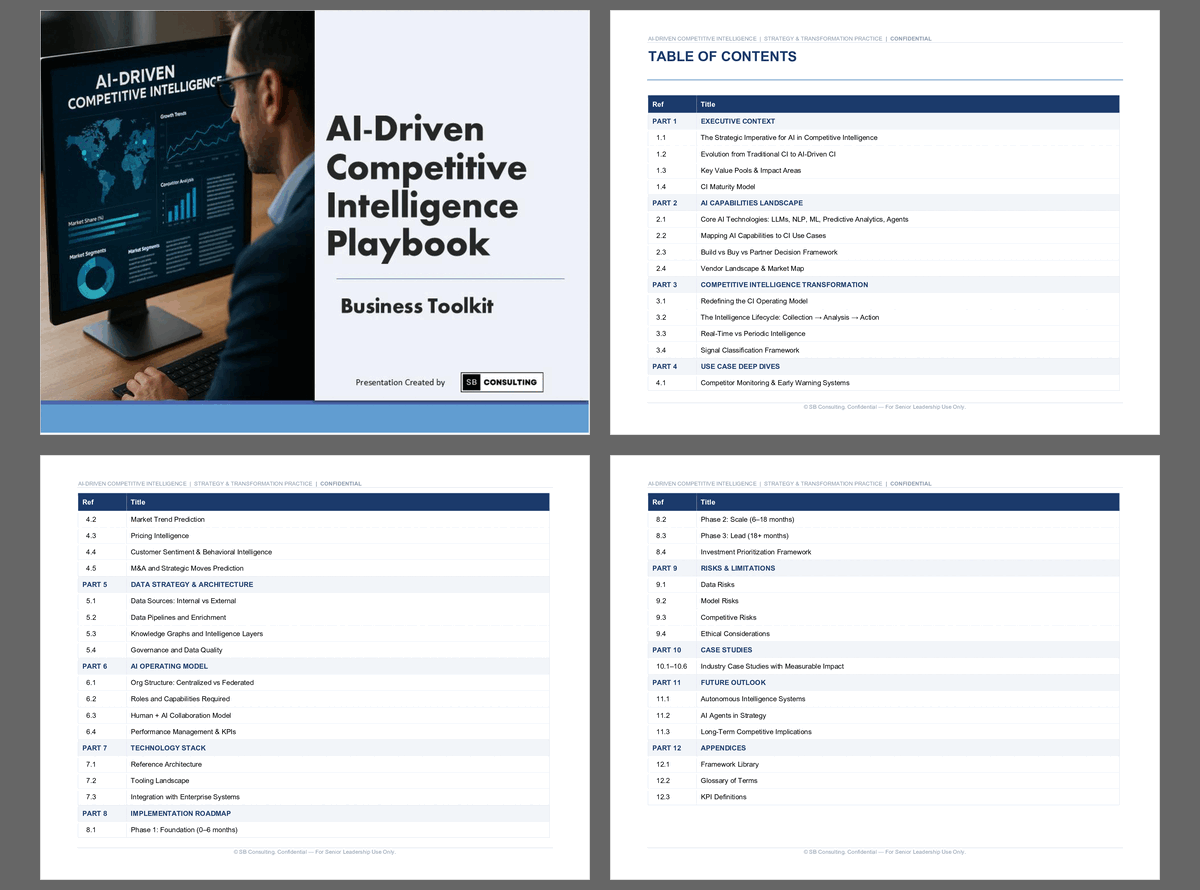Click the Pricing Intelligence entry

[x=159, y=536]
